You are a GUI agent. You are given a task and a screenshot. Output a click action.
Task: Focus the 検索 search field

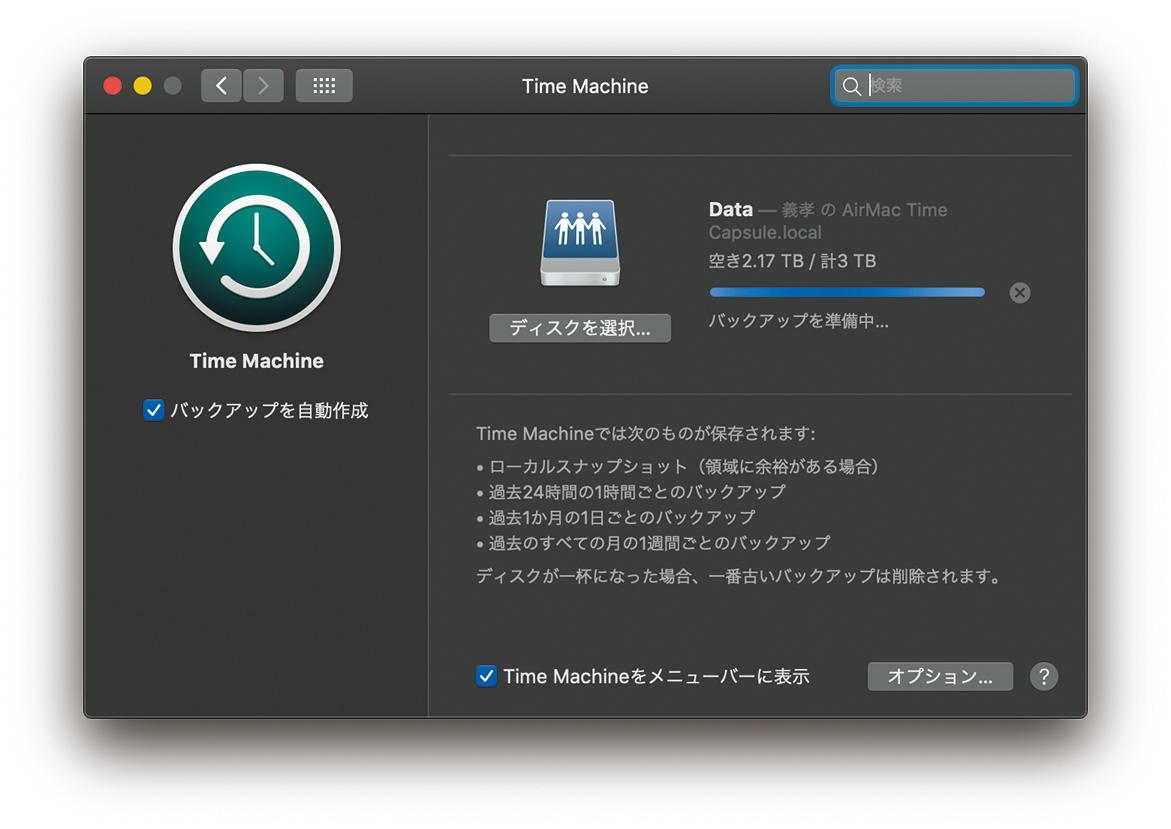(965, 87)
